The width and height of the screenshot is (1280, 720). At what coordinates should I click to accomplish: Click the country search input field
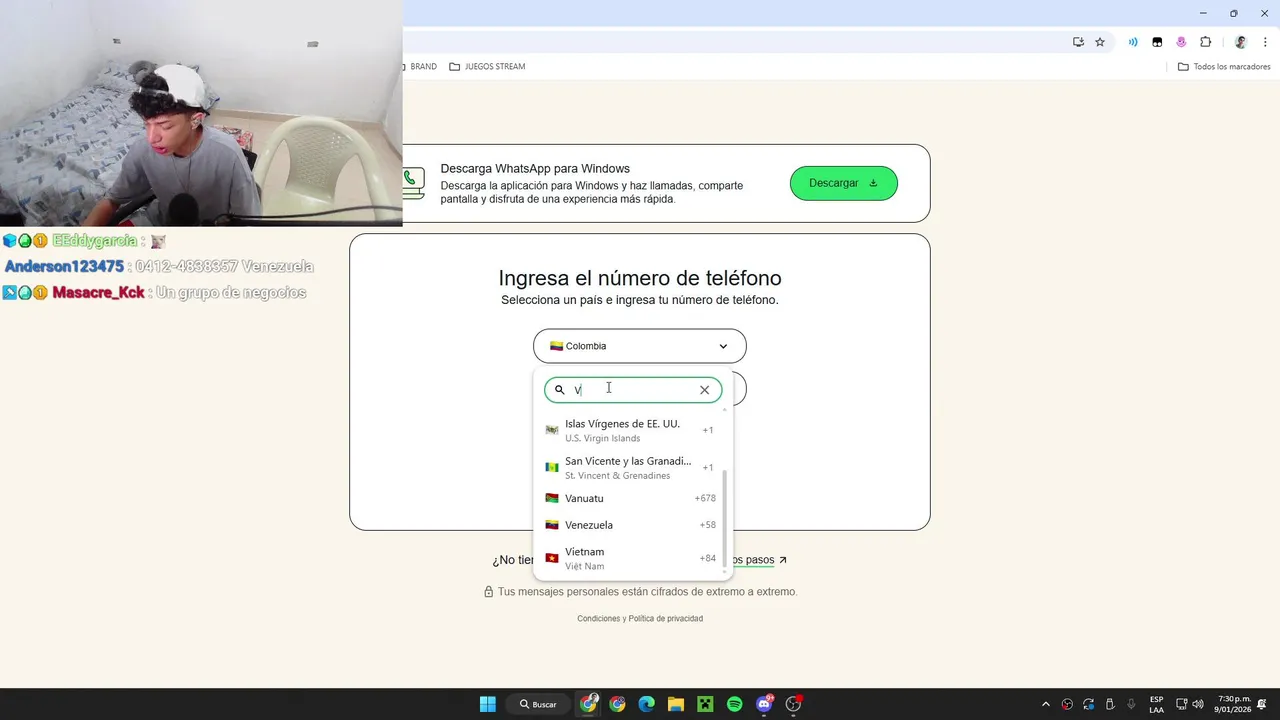click(633, 390)
